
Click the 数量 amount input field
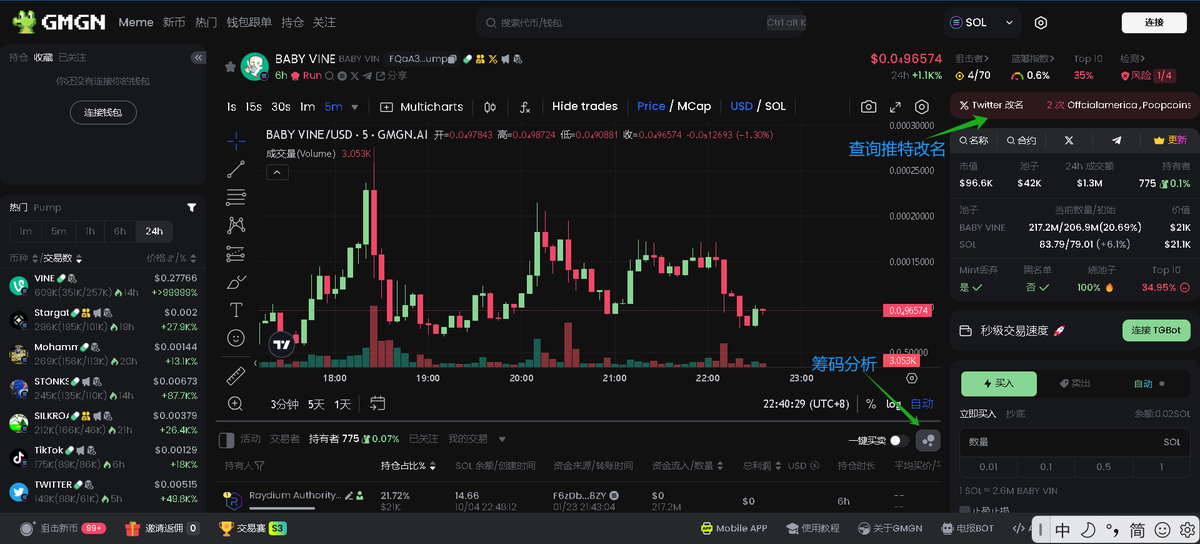(1075, 441)
